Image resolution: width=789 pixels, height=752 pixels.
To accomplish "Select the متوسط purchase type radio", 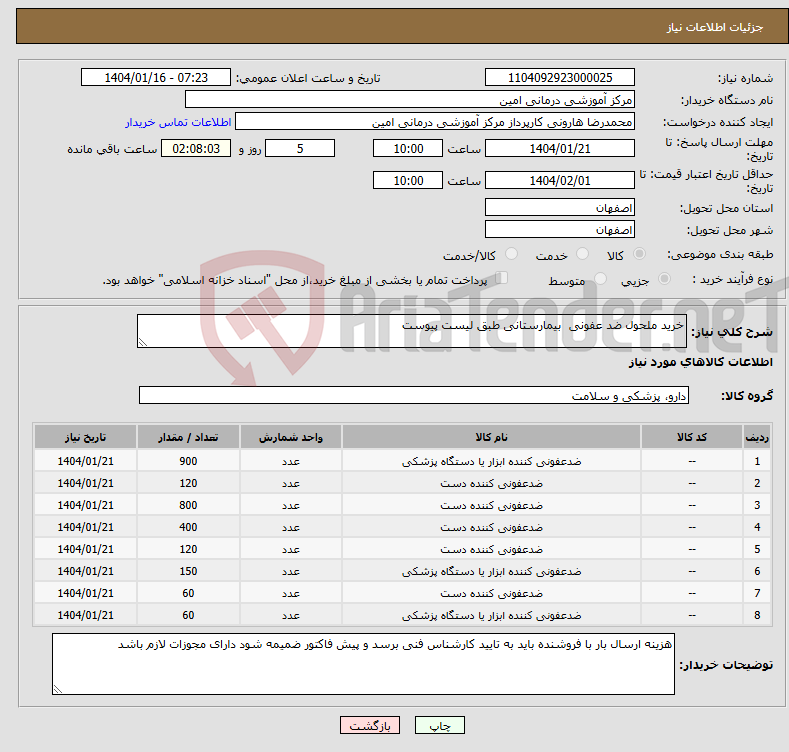I will pyautogui.click(x=600, y=278).
